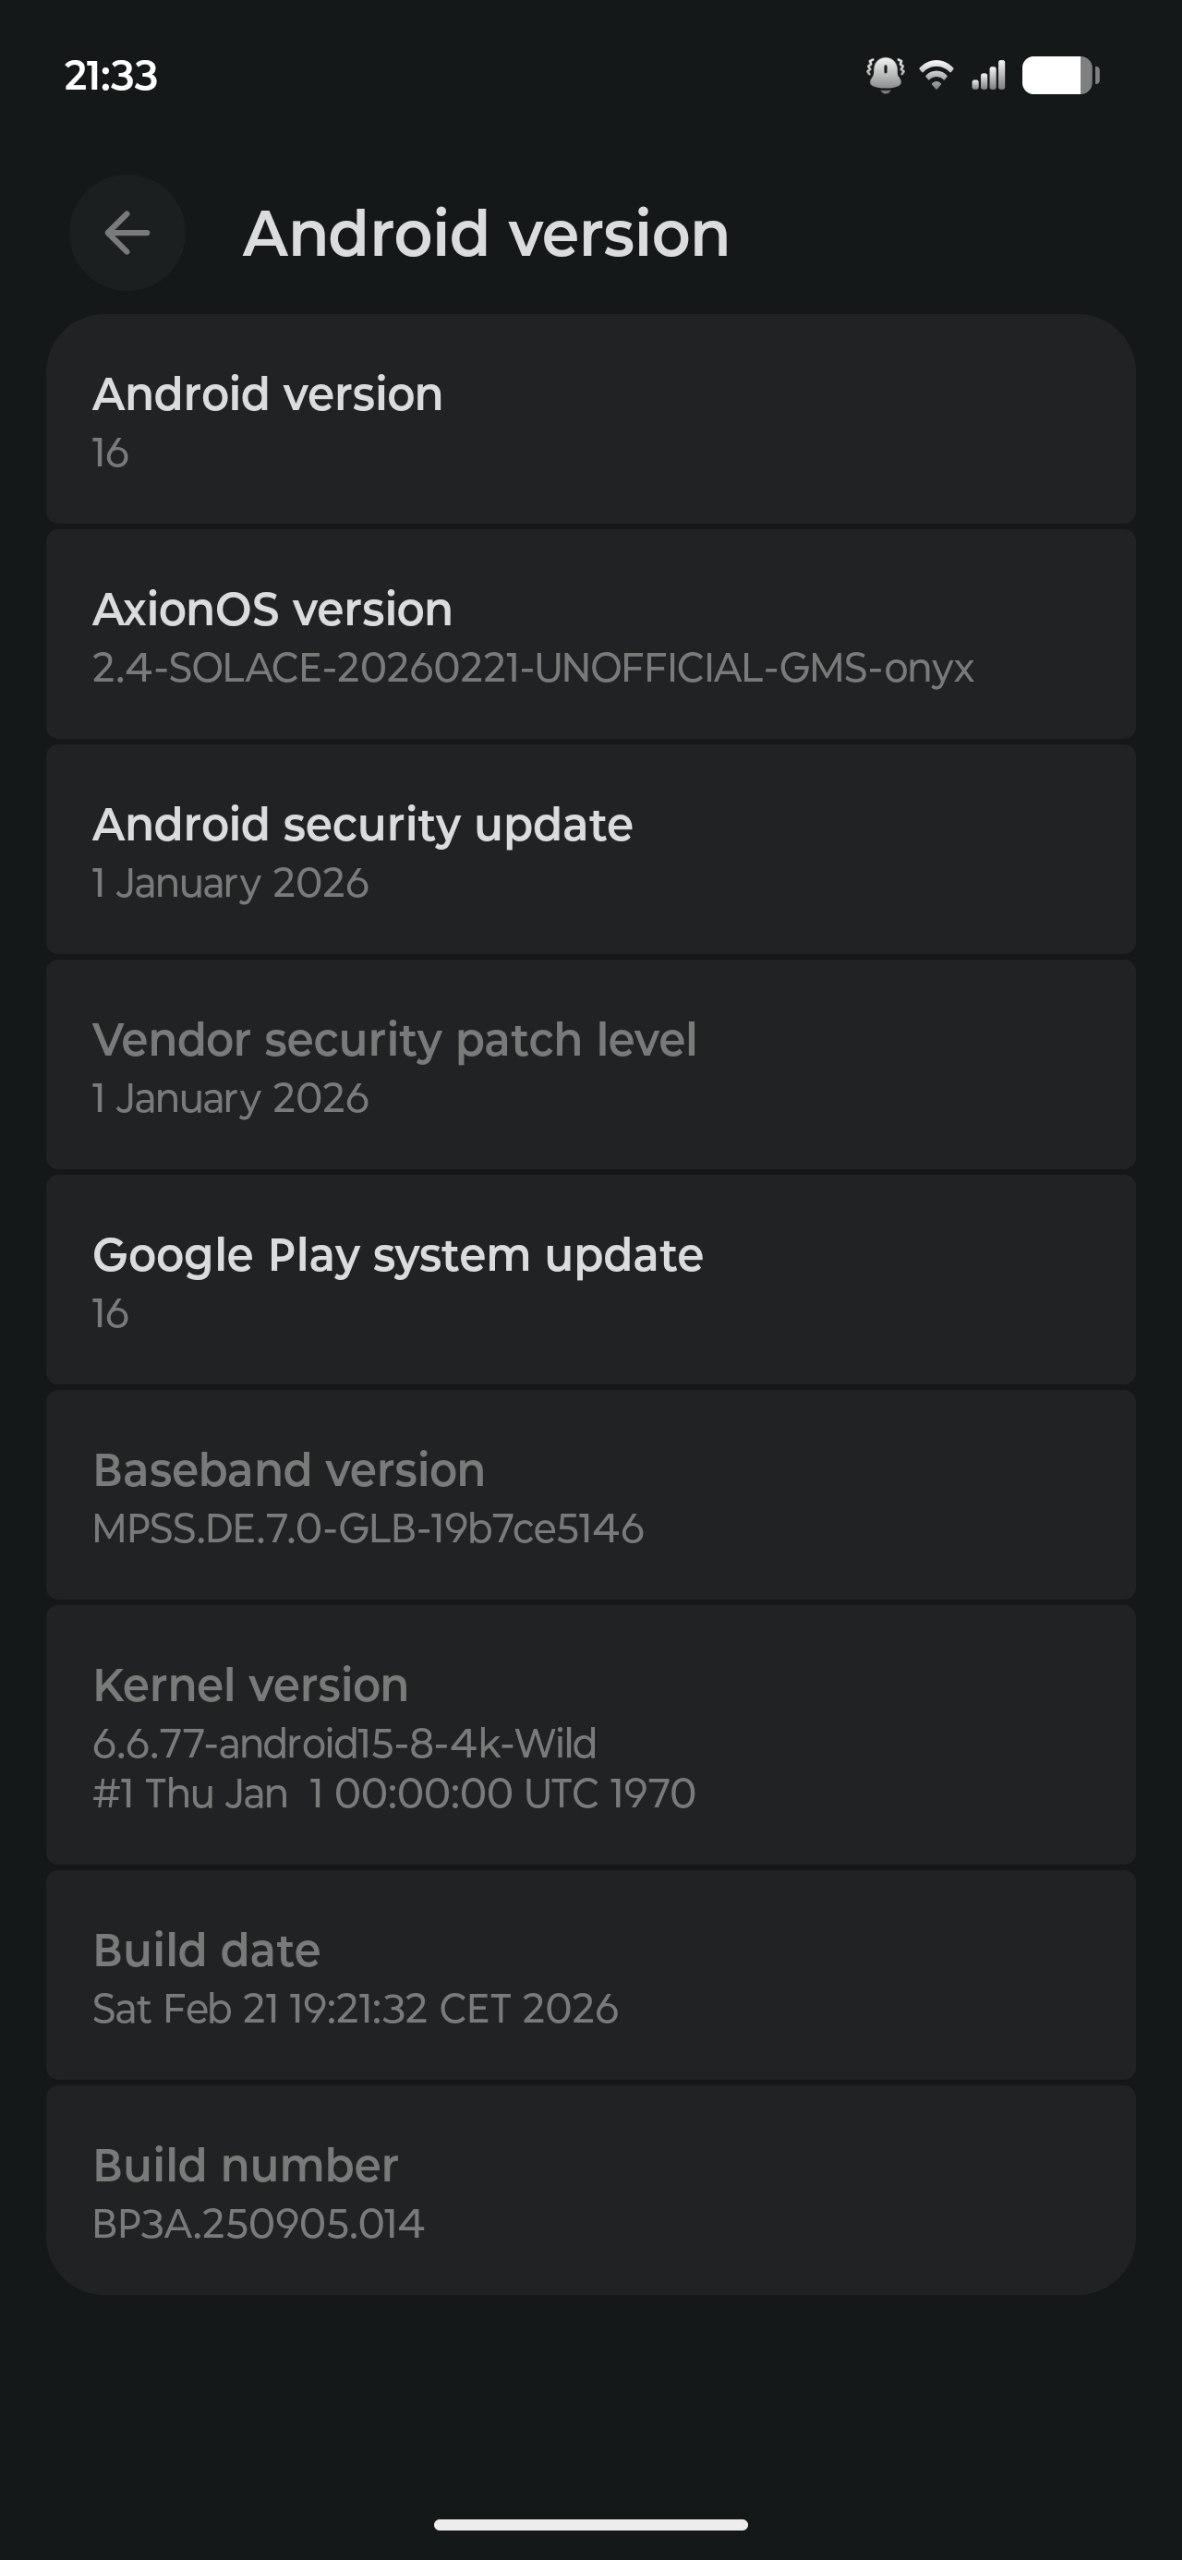Tap the AxionOS version row
Screen dimensions: 1182x2560
(x=590, y=636)
